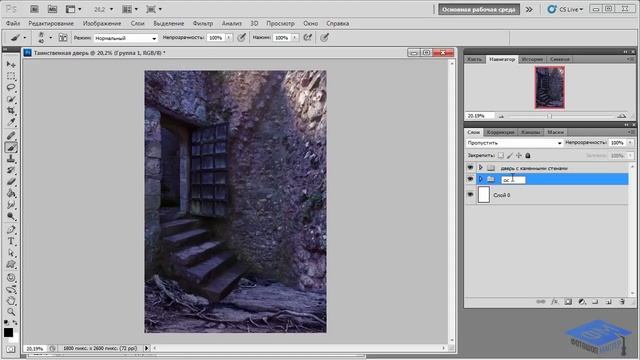This screenshot has width=640, height=360.
Task: Open the tool preset picker arrow
Action: click(x=24, y=38)
